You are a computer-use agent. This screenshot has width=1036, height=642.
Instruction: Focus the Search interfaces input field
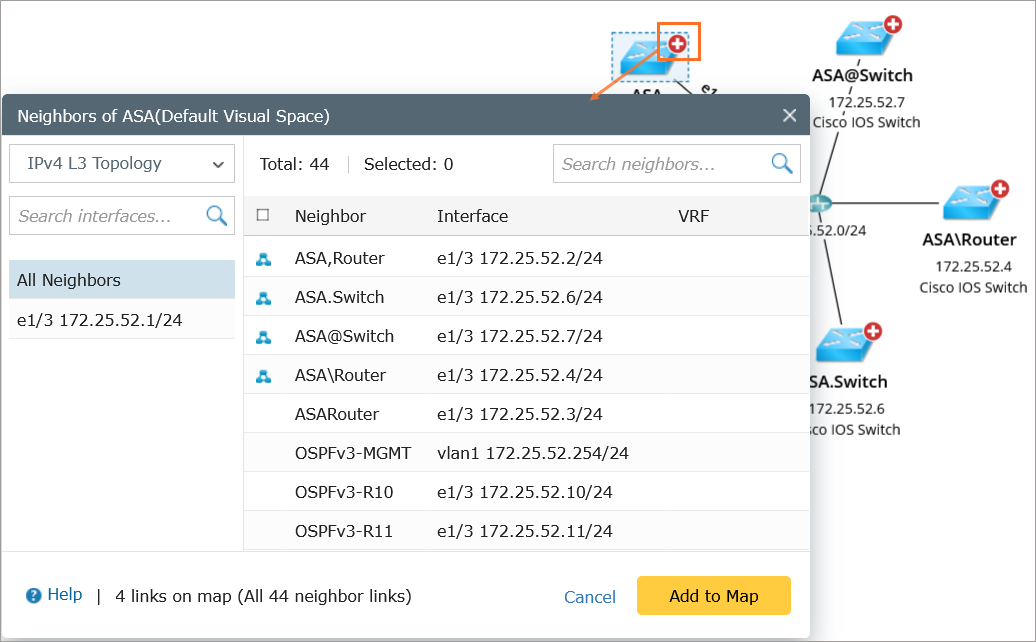(x=108, y=216)
